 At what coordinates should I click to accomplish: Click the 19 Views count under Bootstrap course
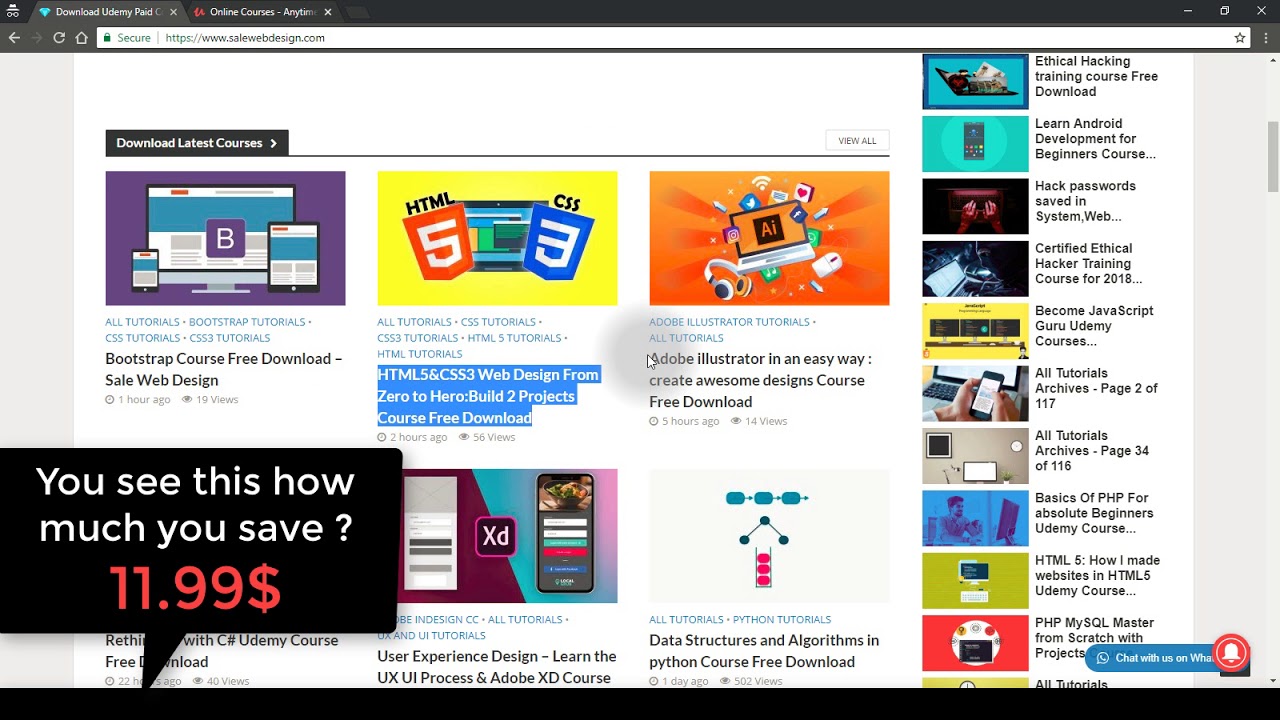pyautogui.click(x=210, y=400)
